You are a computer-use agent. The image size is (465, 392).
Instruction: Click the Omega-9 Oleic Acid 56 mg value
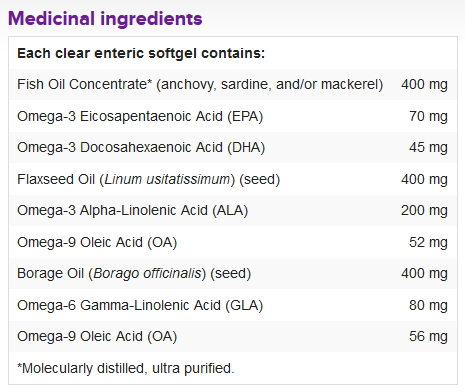pyautogui.click(x=428, y=336)
